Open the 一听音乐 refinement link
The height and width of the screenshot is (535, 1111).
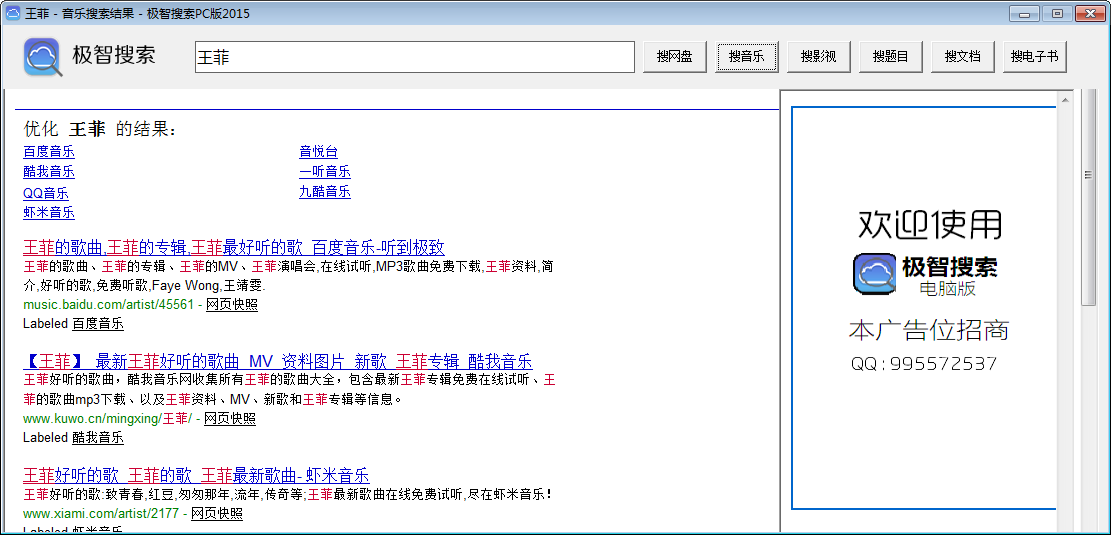point(325,171)
